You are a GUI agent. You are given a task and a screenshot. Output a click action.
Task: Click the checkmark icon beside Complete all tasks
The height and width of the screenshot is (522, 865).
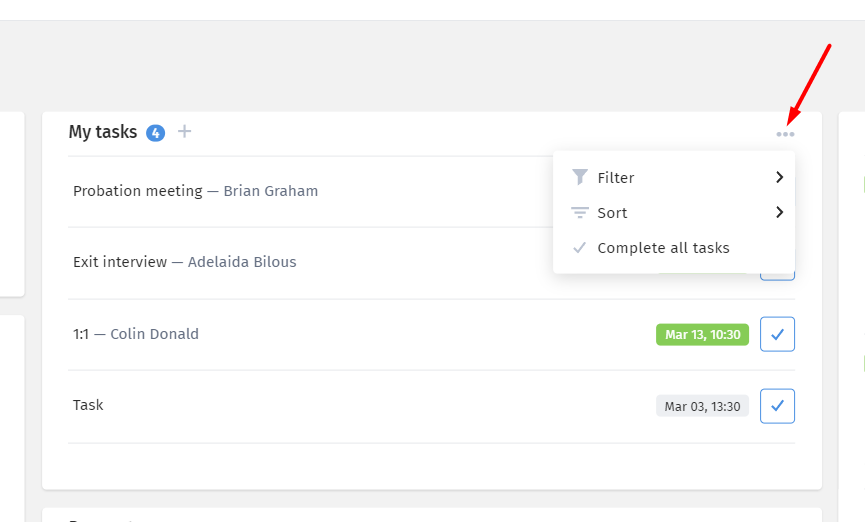(x=579, y=248)
